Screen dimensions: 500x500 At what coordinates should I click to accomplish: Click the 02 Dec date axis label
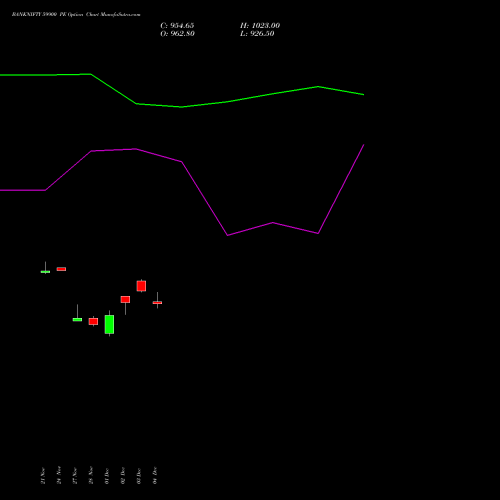point(123,476)
